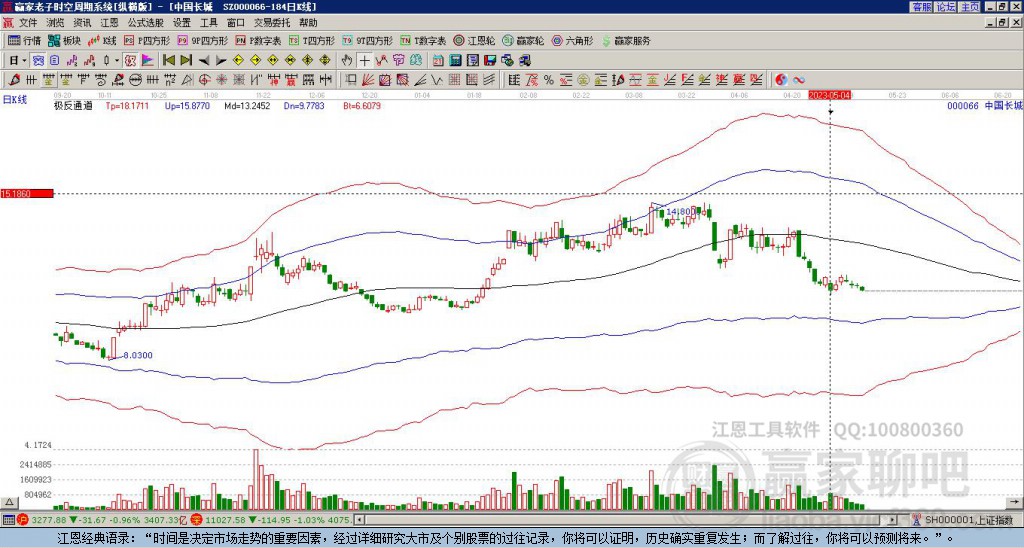Open the 公式选股 menu

point(146,23)
